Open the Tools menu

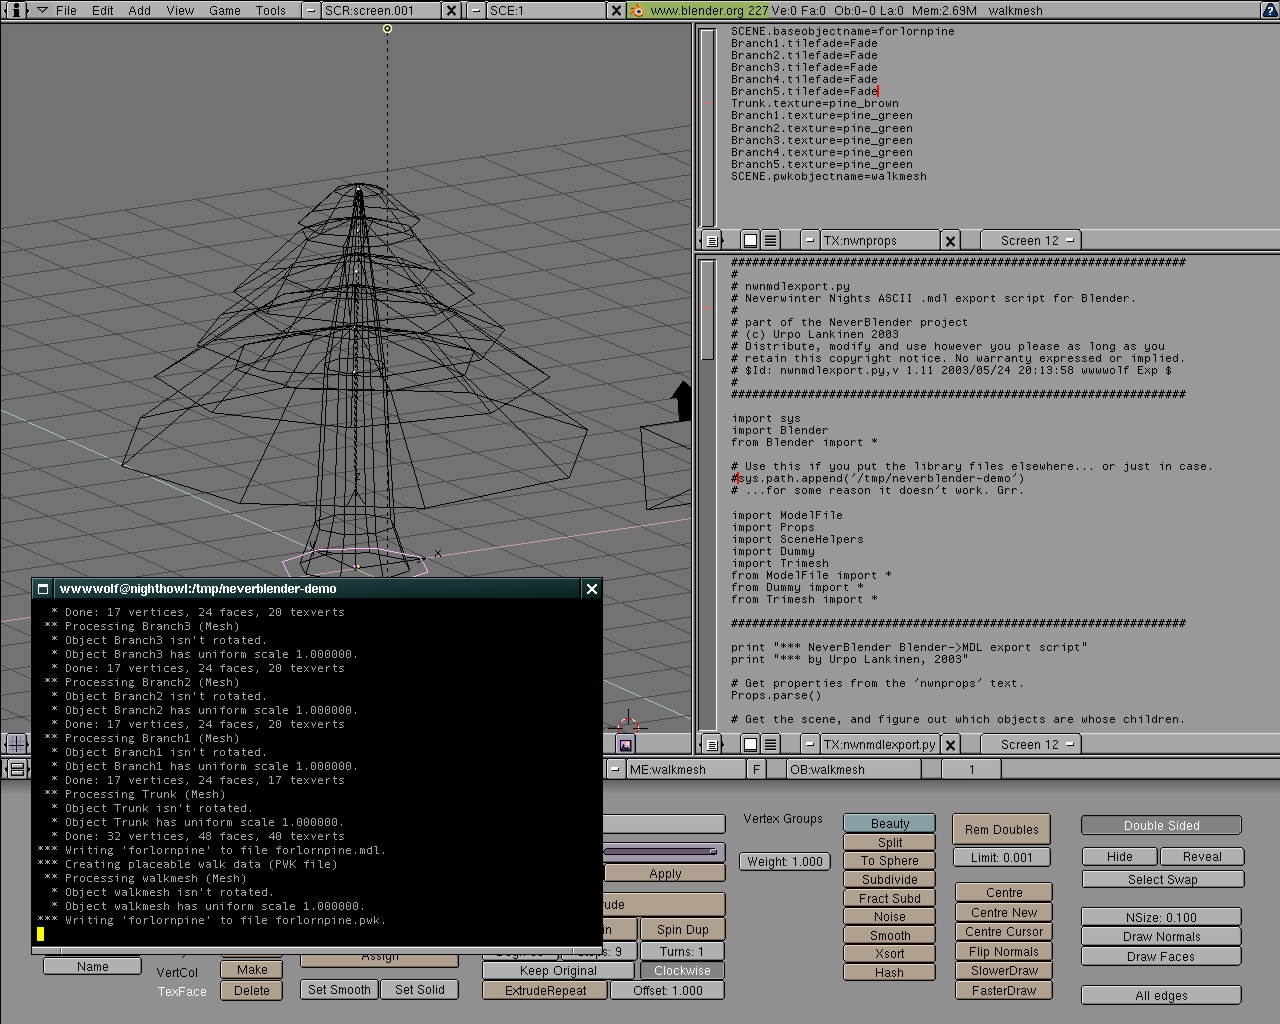(270, 10)
